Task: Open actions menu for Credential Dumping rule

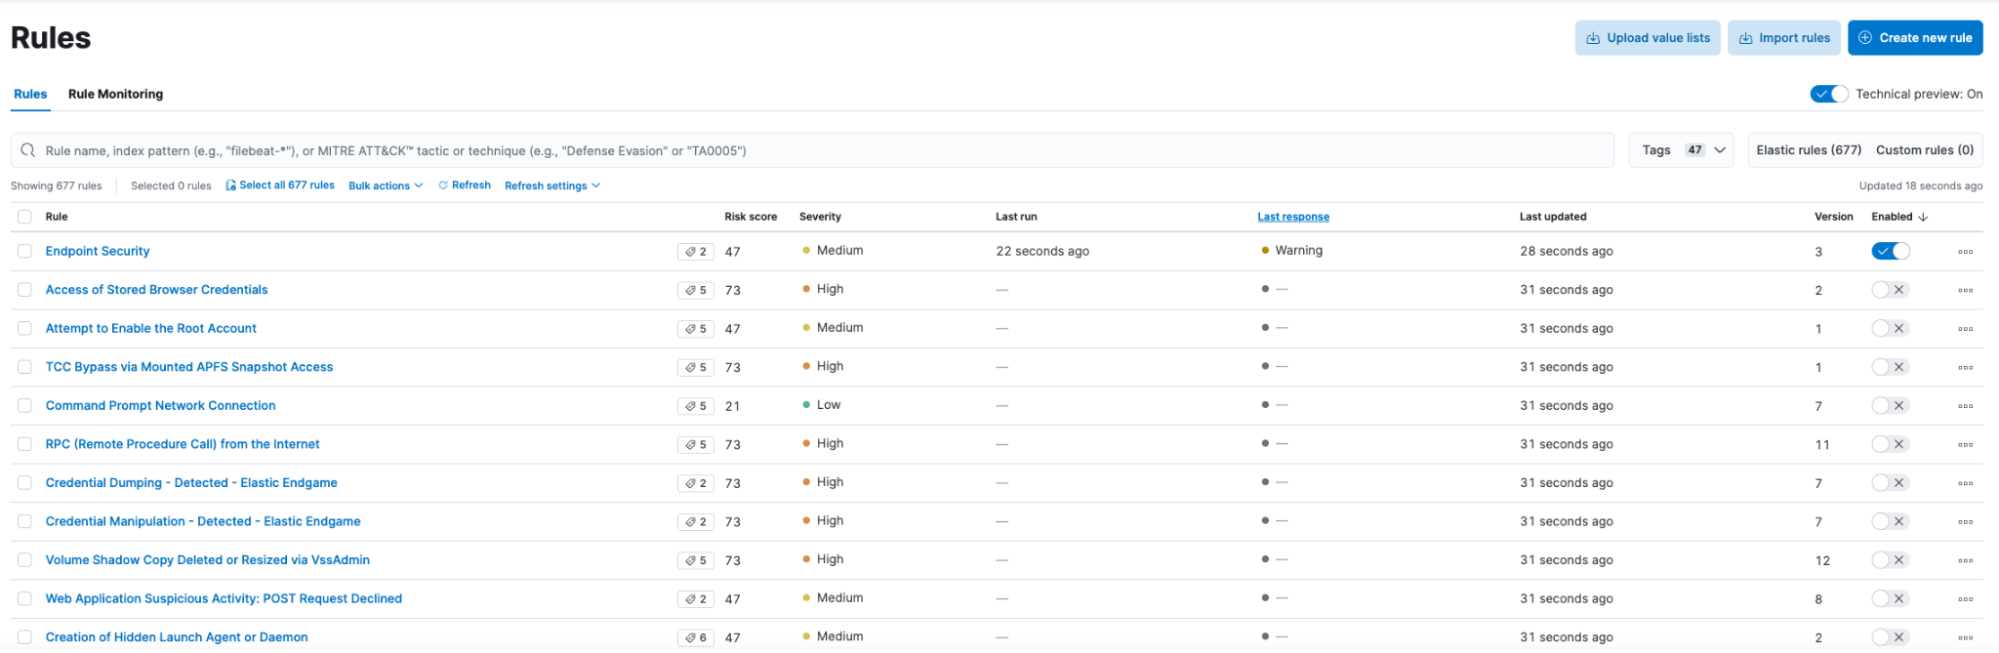Action: coord(1965,483)
